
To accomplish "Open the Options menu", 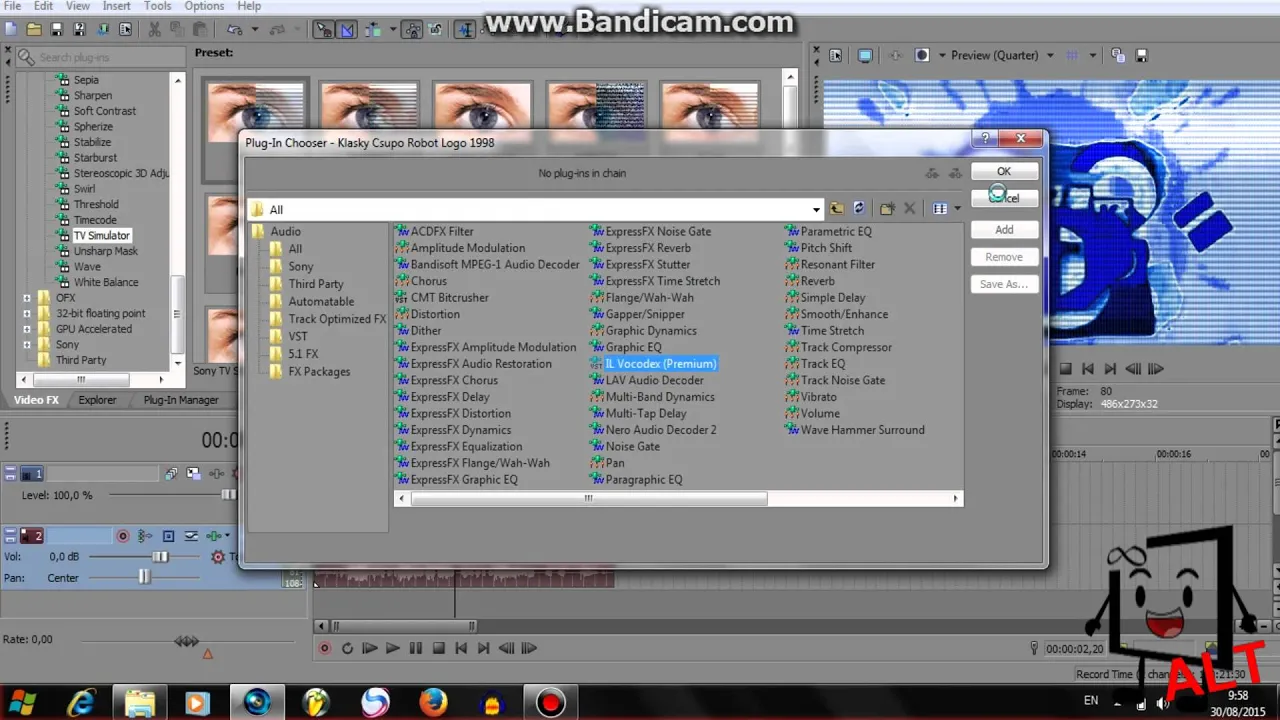I will 204,6.
